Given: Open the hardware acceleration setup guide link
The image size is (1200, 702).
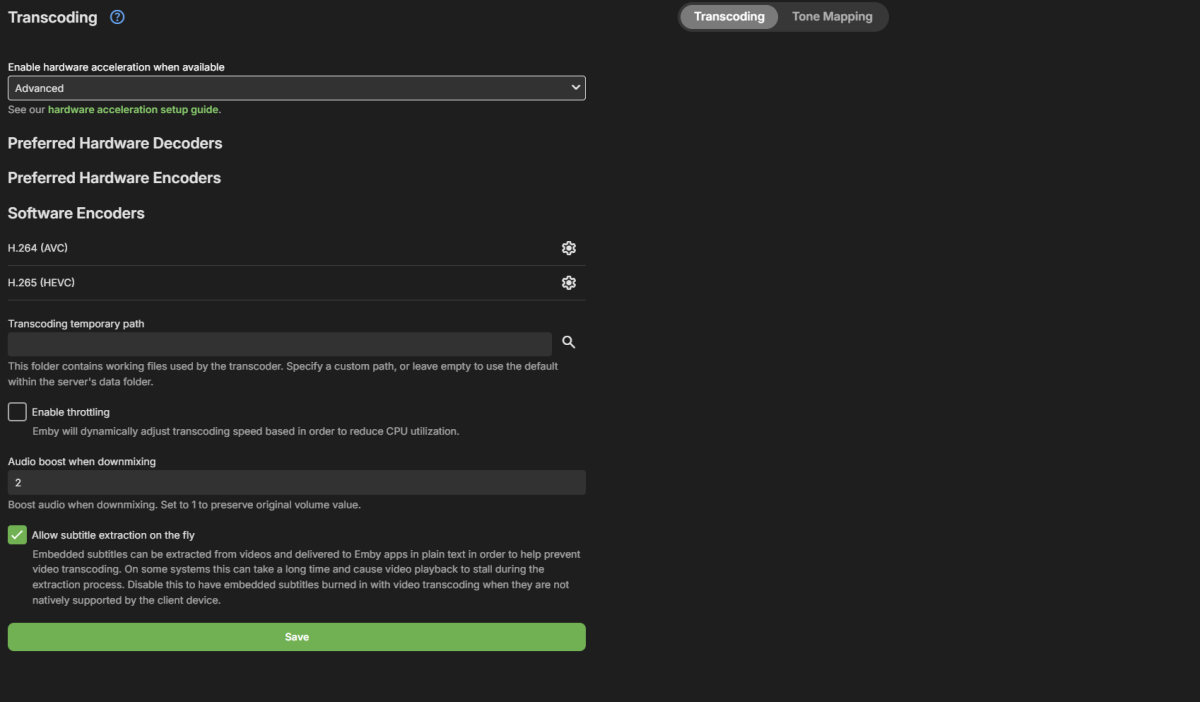Looking at the screenshot, I should [x=133, y=110].
